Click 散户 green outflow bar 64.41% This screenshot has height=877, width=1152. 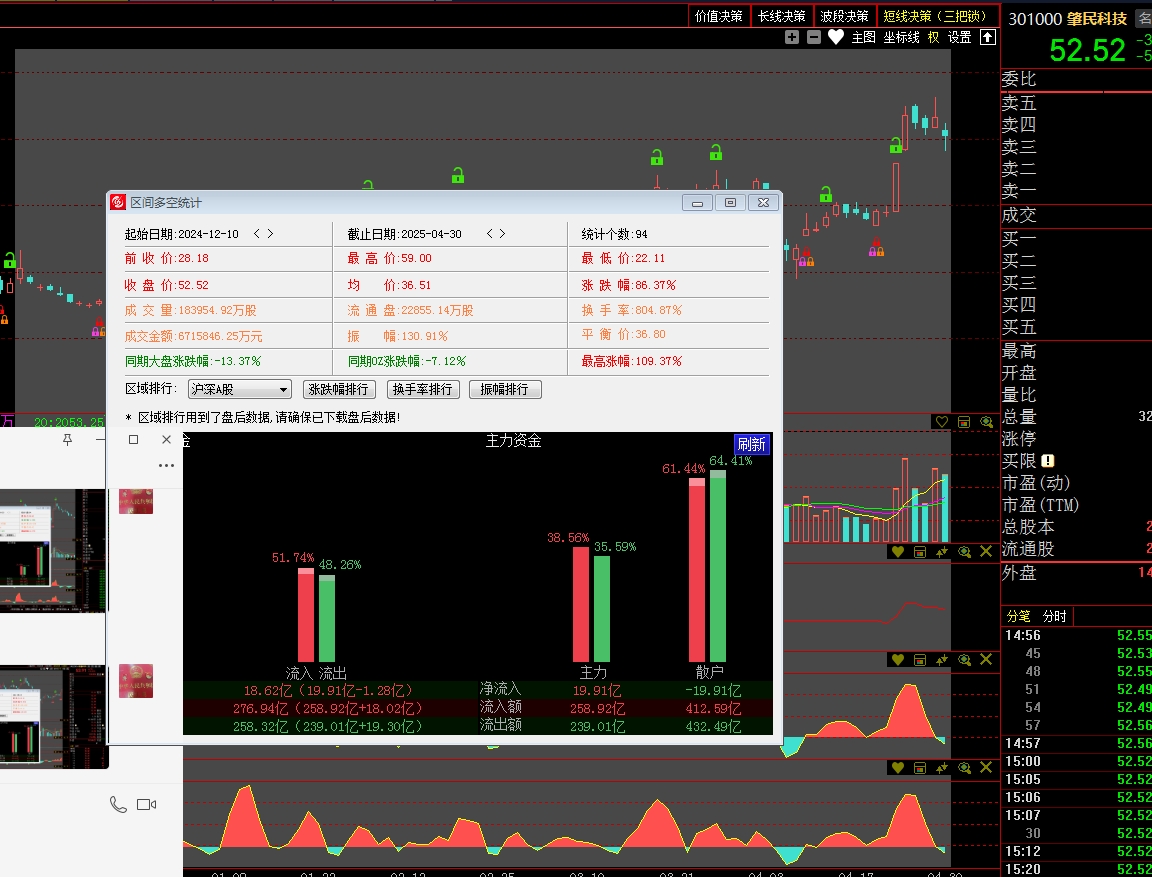(718, 566)
